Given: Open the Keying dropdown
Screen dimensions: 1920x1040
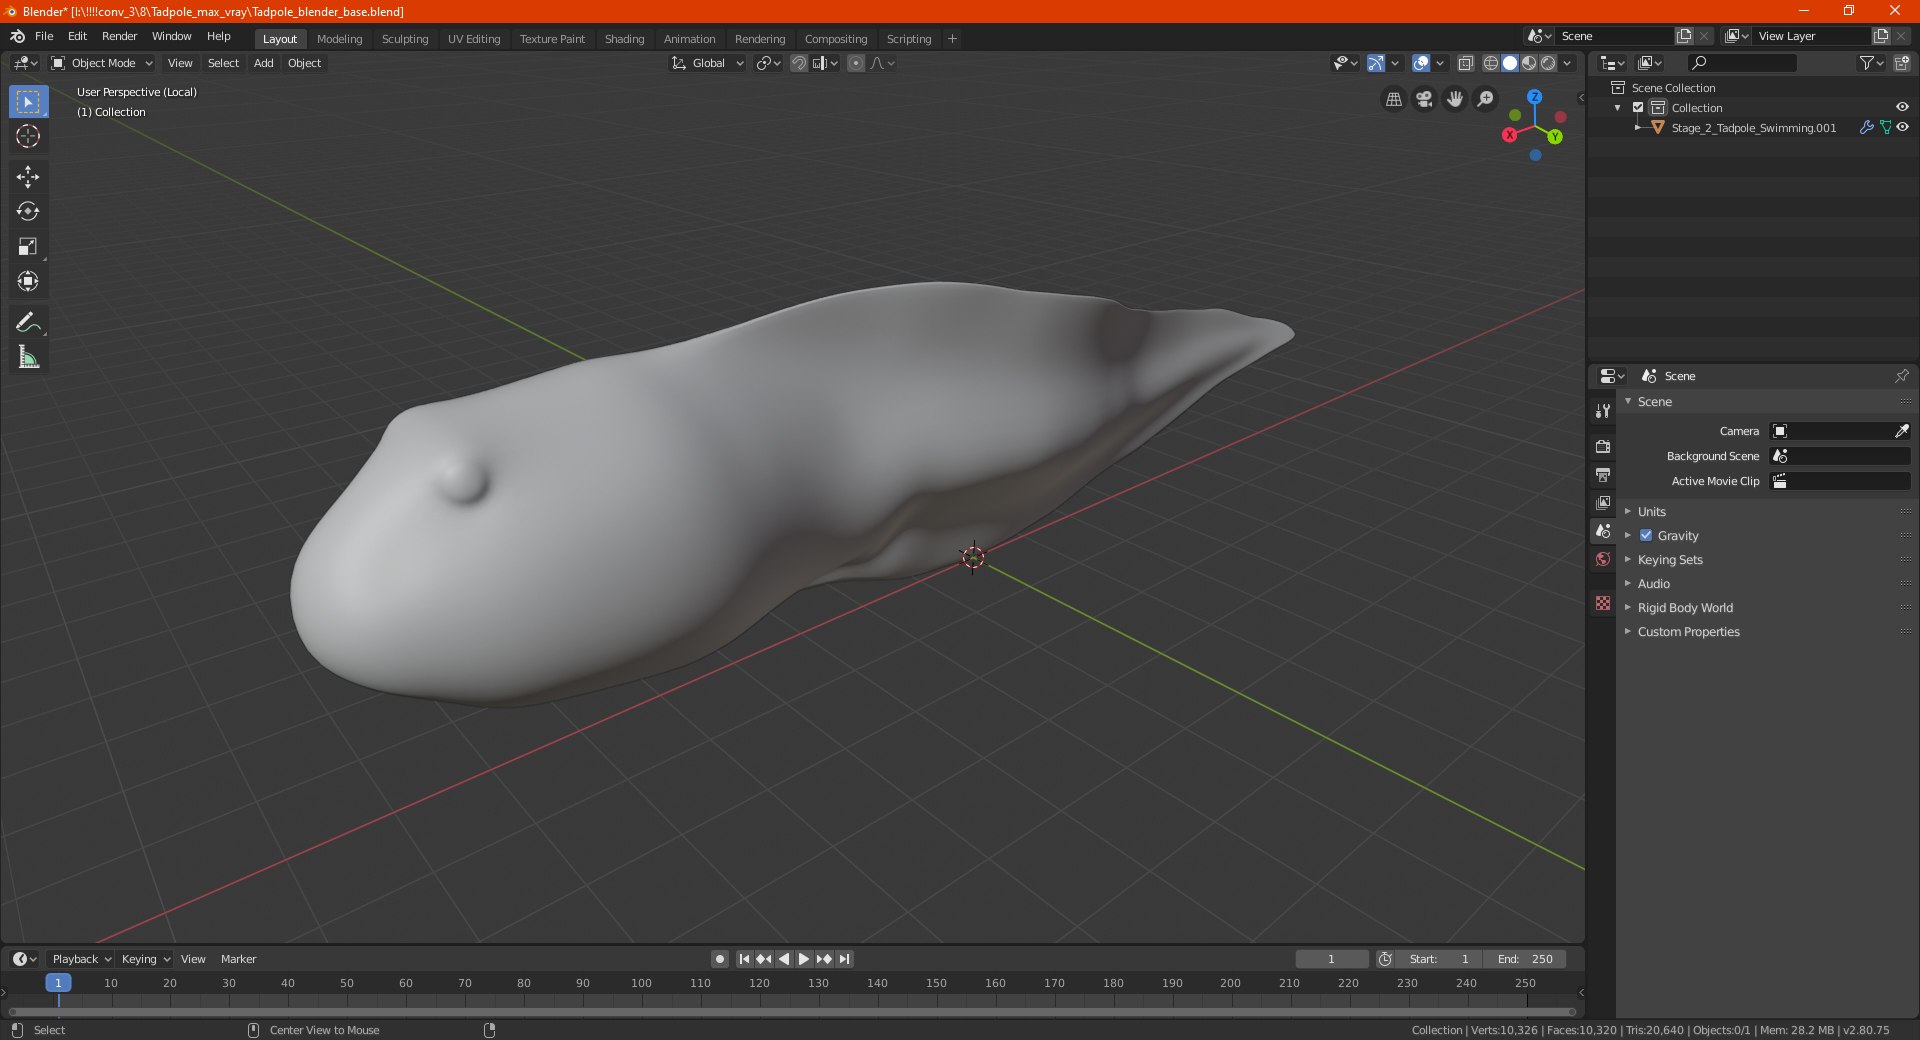Looking at the screenshot, I should tap(145, 959).
